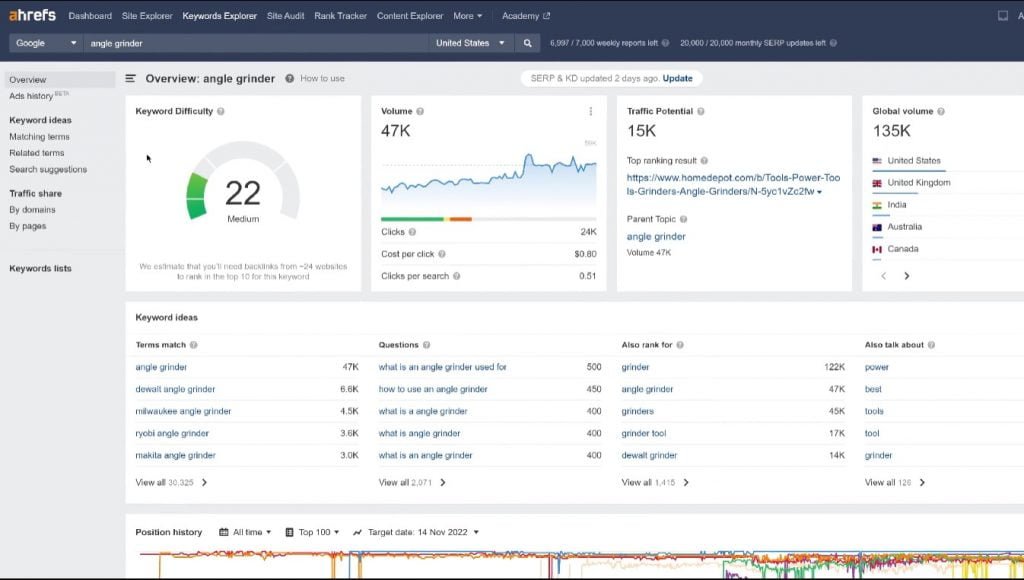View all 2,071 questions
The width and height of the screenshot is (1024, 580).
(x=412, y=483)
